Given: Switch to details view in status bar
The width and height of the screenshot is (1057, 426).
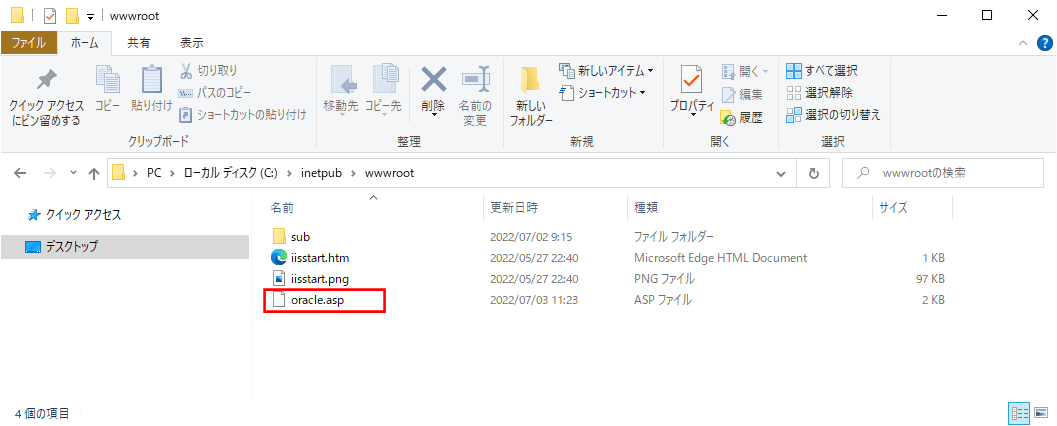Looking at the screenshot, I should pos(1020,413).
